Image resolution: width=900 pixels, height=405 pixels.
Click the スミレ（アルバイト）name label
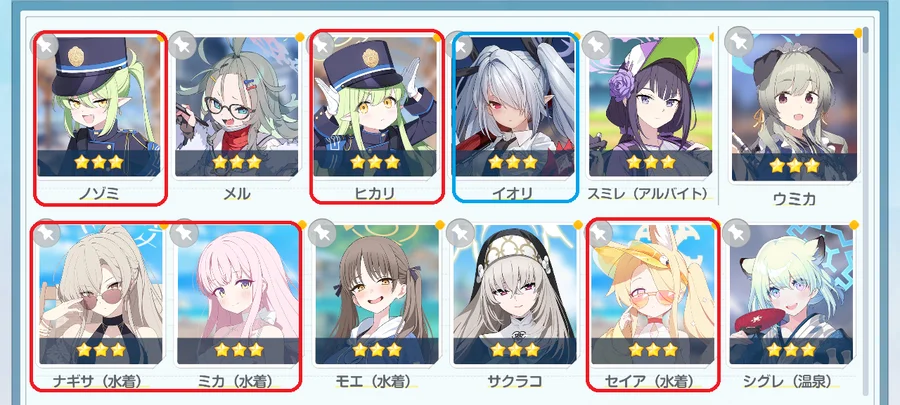click(647, 193)
